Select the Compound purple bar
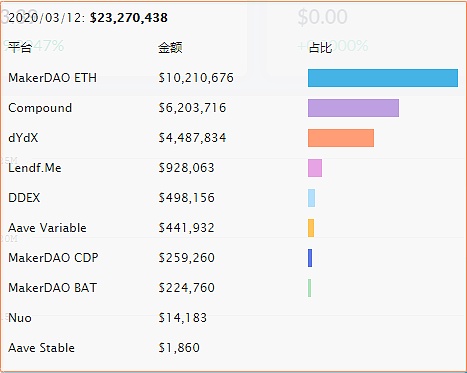Screen dimensions: 467x373 [353, 108]
